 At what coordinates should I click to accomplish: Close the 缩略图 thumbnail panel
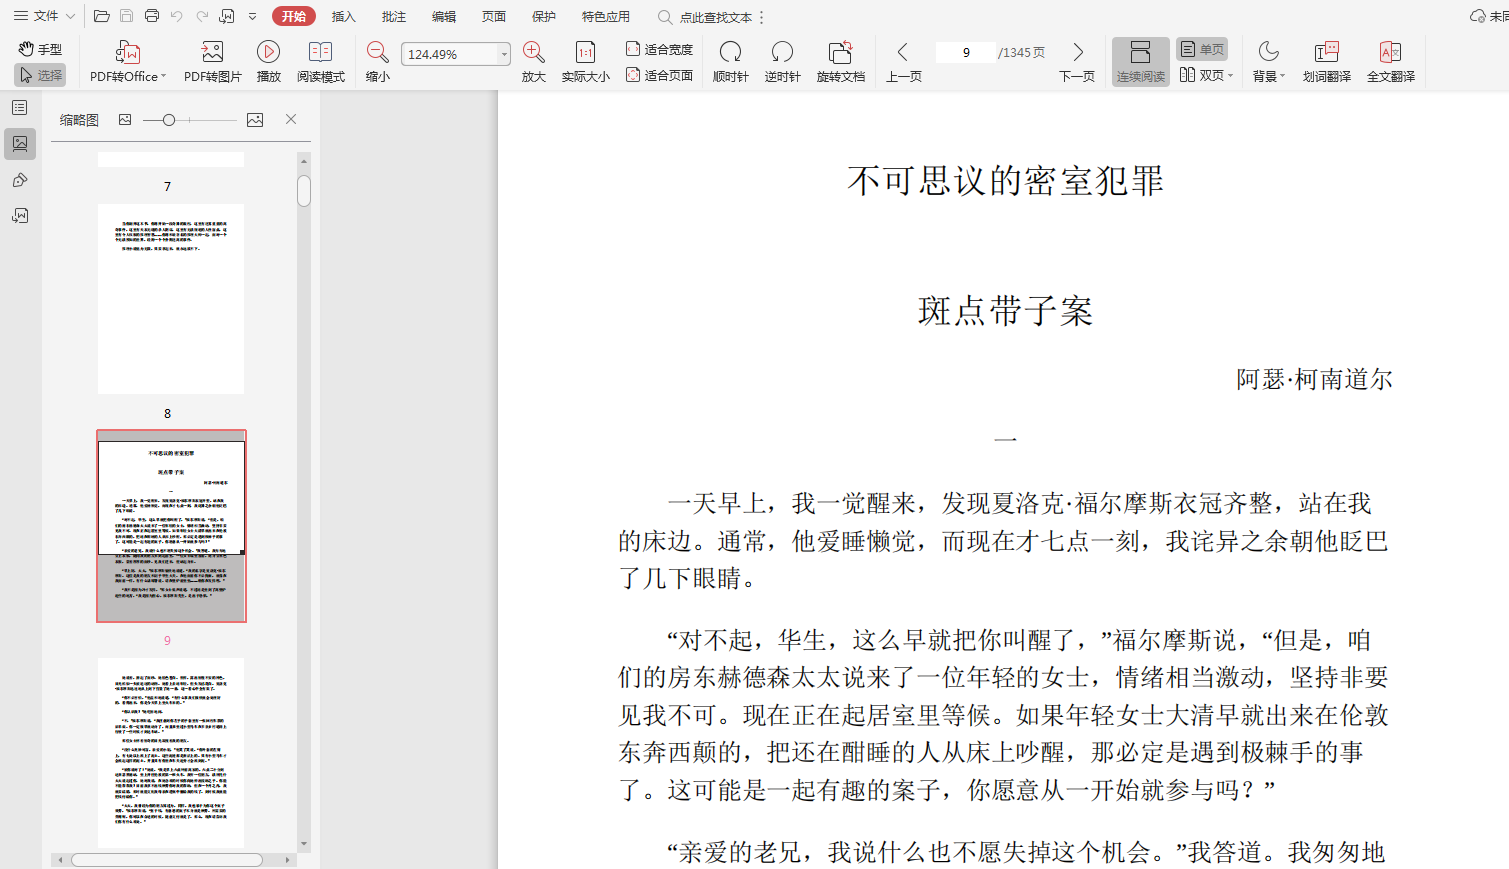click(291, 119)
